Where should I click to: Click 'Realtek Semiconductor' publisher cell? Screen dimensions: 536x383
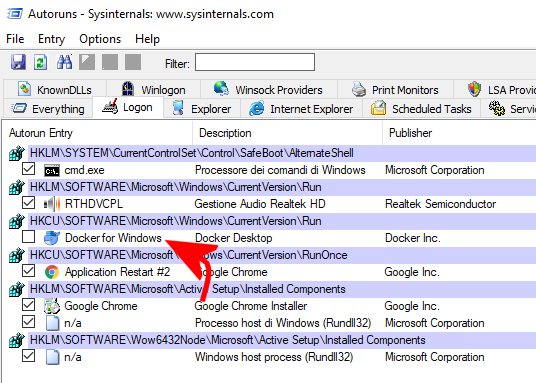(440, 204)
